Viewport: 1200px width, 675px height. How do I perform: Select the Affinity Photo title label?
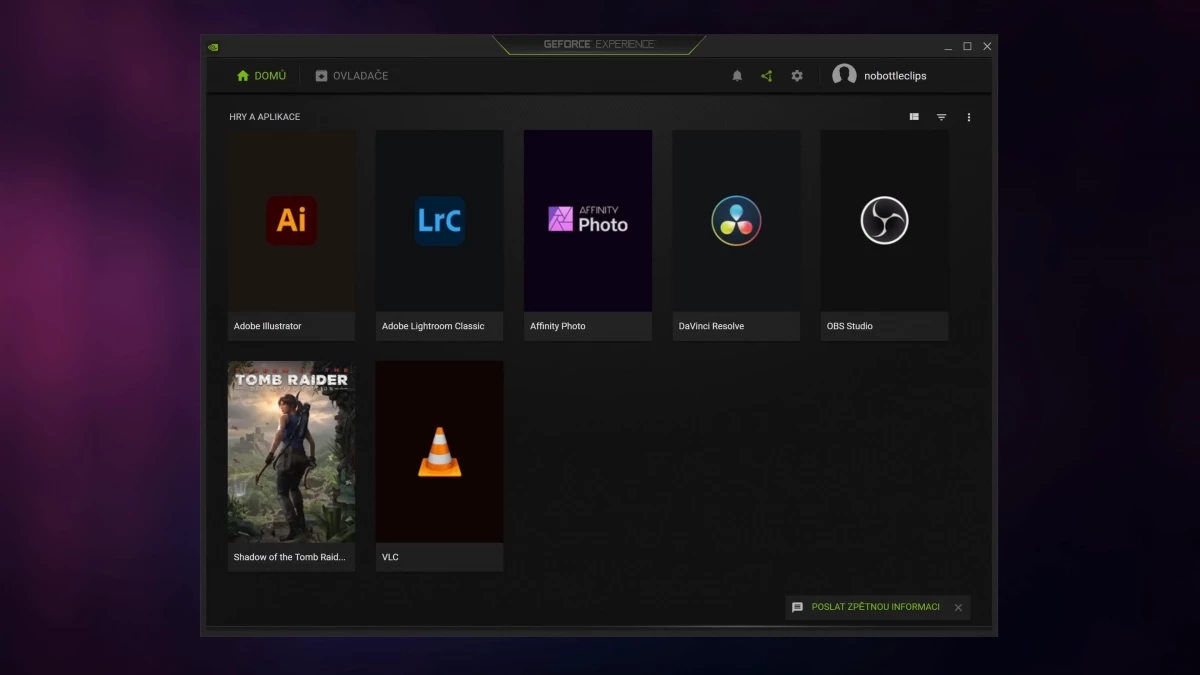(558, 326)
